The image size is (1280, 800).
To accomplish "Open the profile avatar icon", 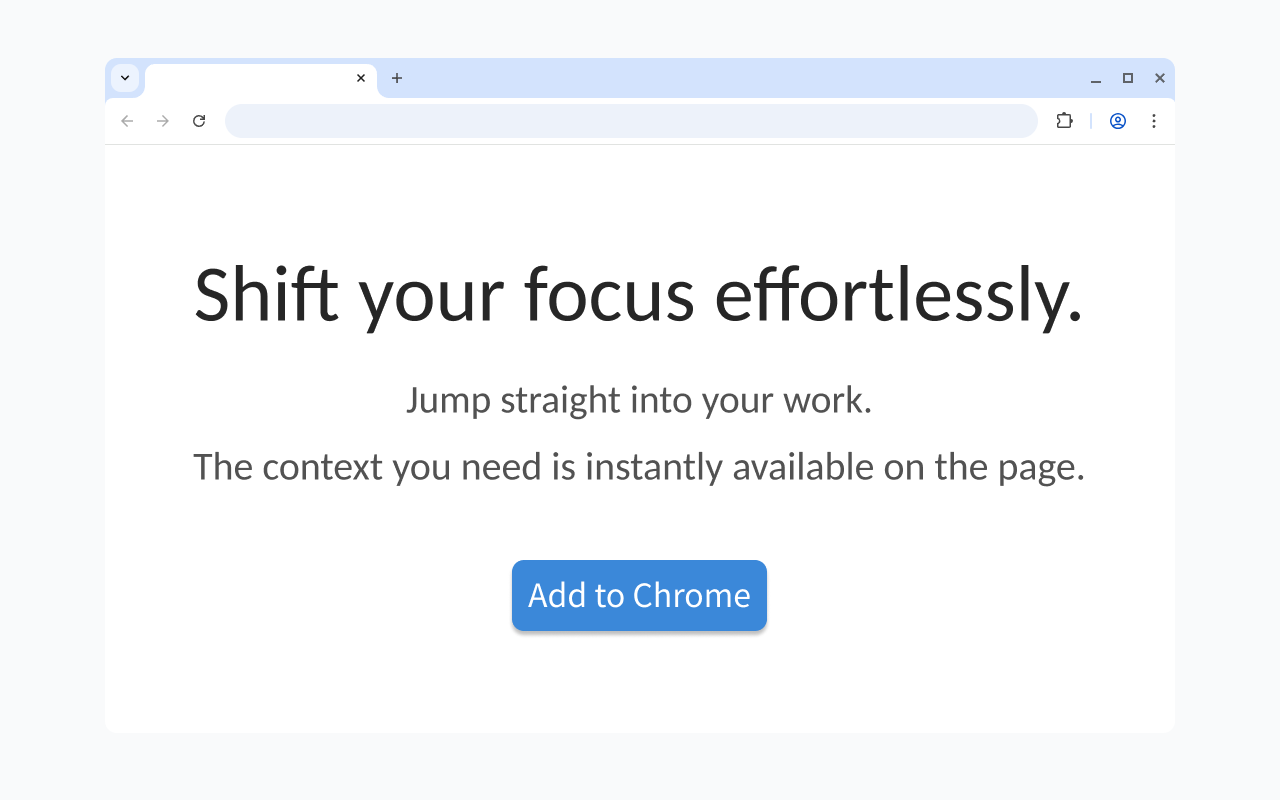I will pyautogui.click(x=1118, y=121).
